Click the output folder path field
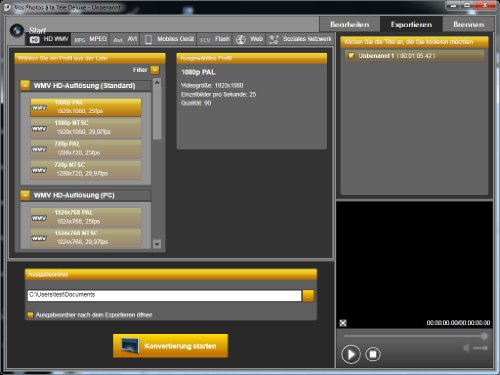The width and height of the screenshot is (500, 375). [x=164, y=295]
